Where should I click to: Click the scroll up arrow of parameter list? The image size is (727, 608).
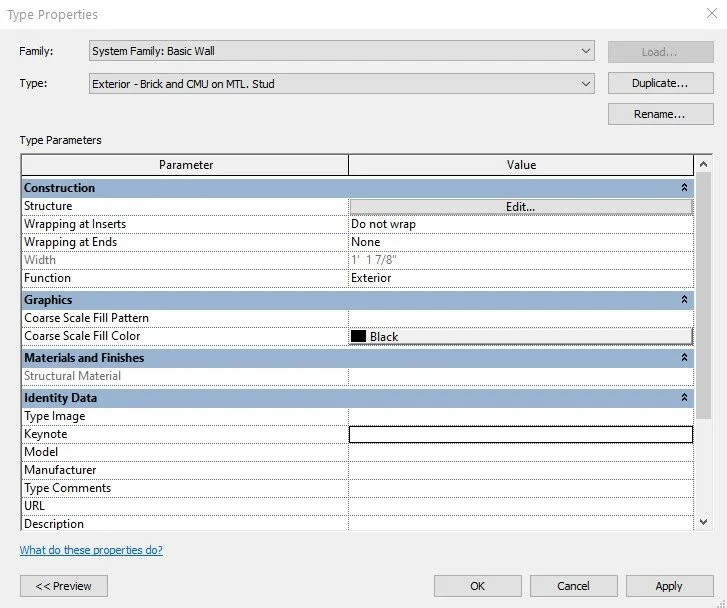[x=703, y=164]
